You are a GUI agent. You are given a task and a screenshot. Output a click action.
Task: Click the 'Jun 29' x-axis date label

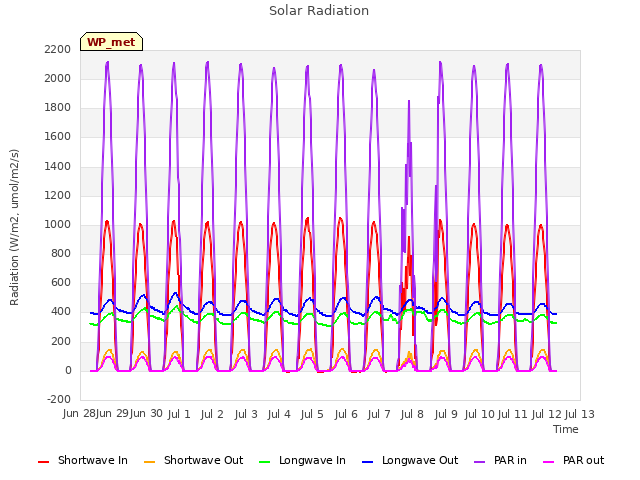(x=112, y=414)
